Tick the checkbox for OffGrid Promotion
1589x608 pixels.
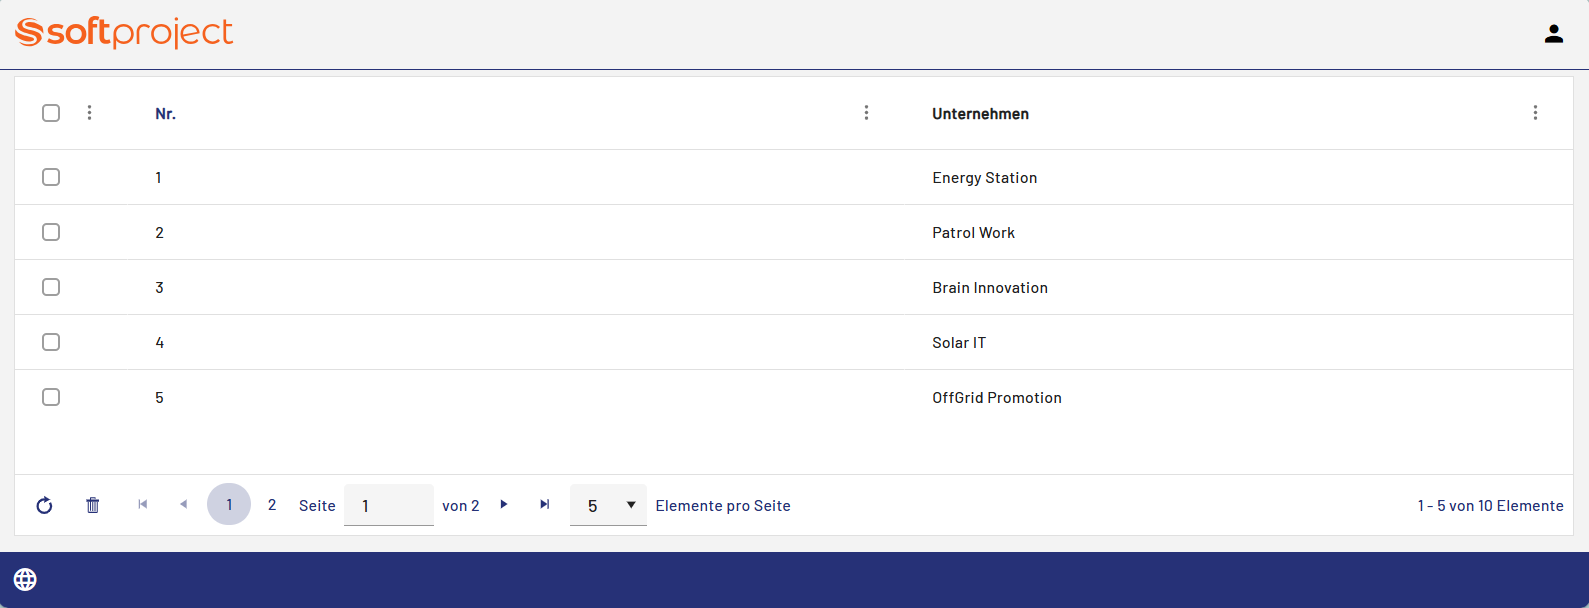51,397
